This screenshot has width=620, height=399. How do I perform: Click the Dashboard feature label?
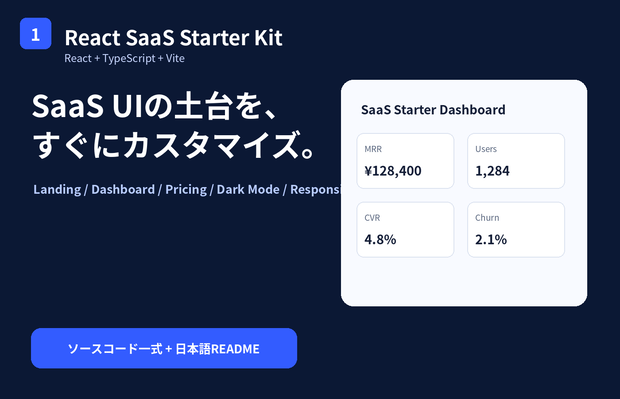[x=123, y=189]
